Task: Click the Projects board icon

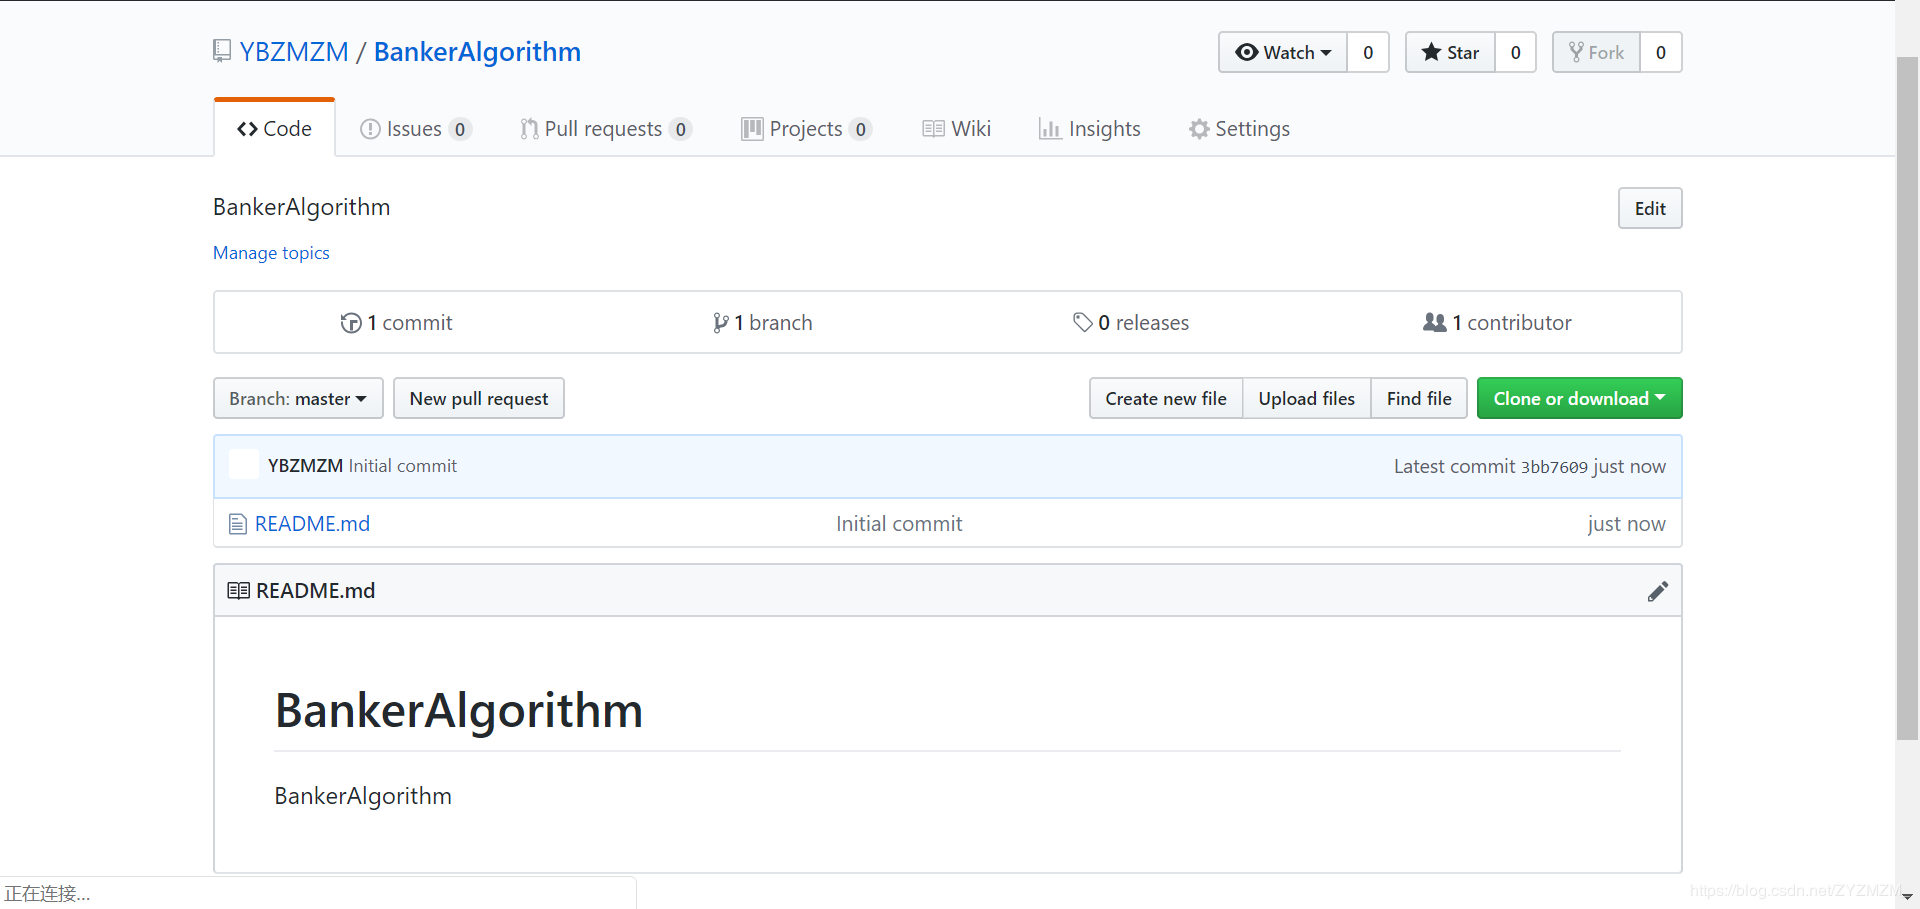Action: pyautogui.click(x=752, y=129)
